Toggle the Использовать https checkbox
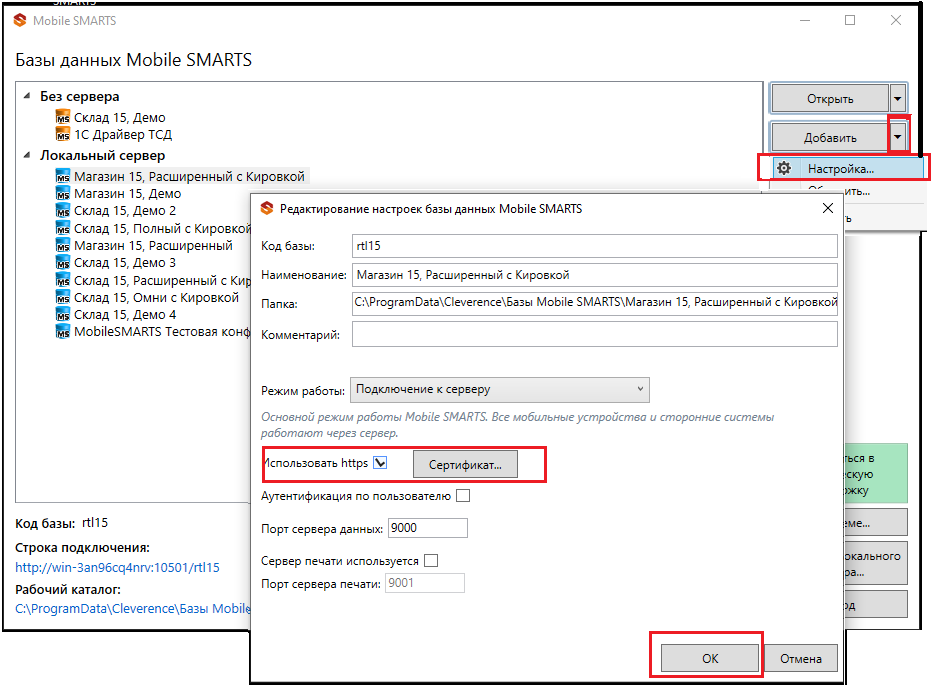 tap(380, 463)
